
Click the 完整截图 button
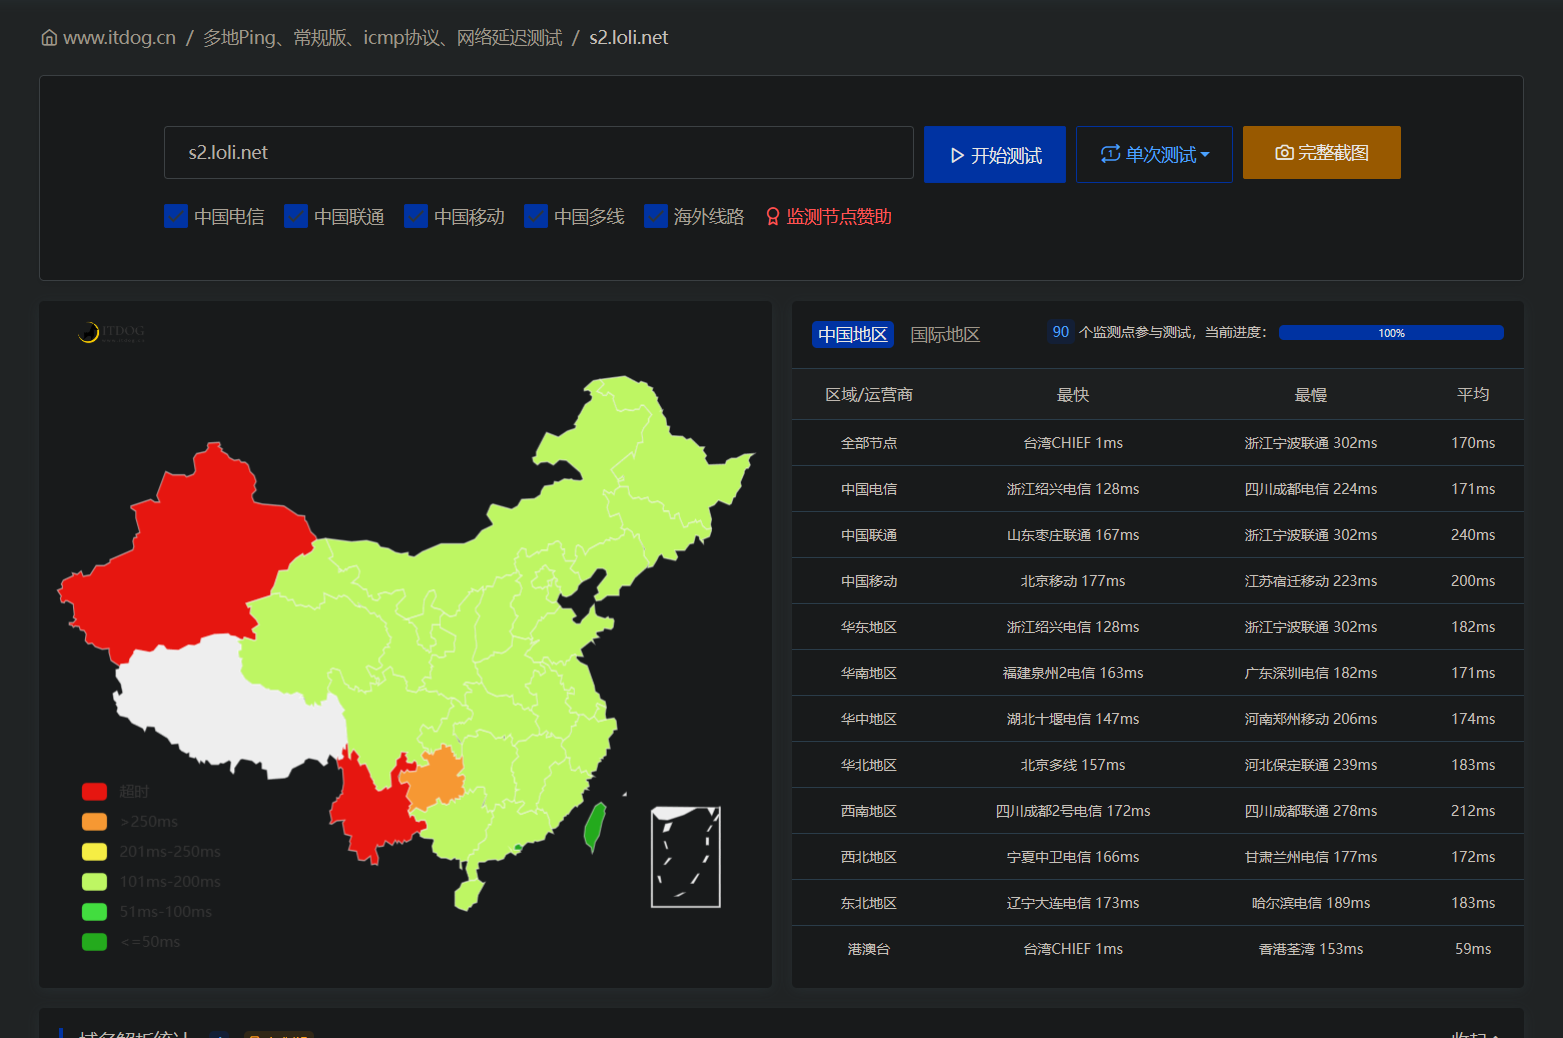(x=1322, y=152)
